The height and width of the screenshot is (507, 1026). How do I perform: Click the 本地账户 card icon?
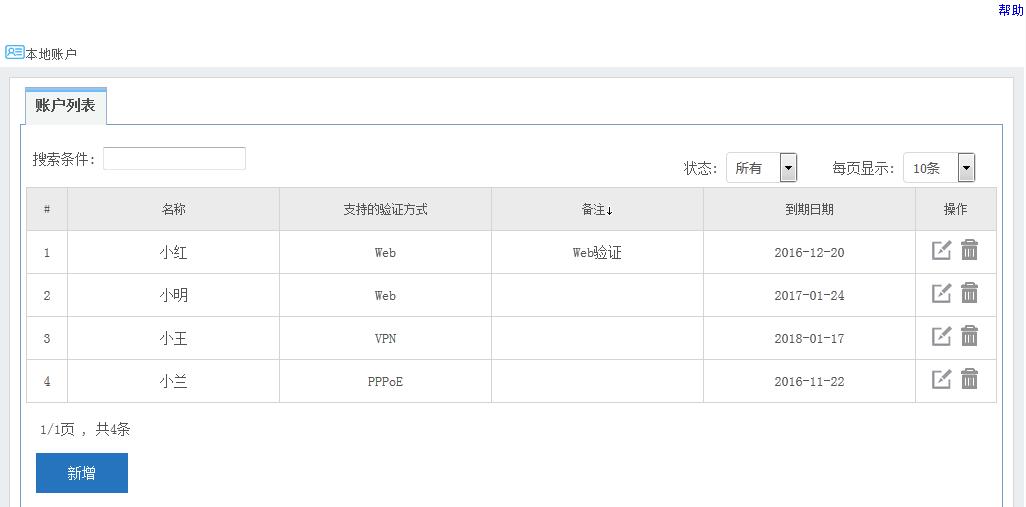14,52
